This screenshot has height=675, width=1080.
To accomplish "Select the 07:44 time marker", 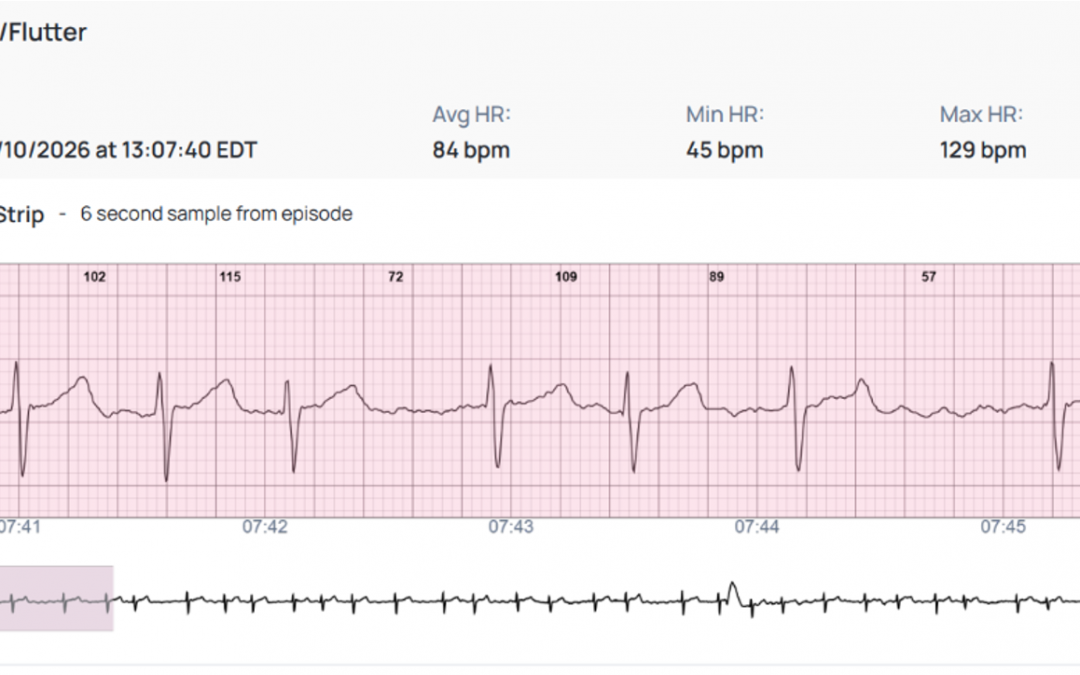I will (757, 527).
